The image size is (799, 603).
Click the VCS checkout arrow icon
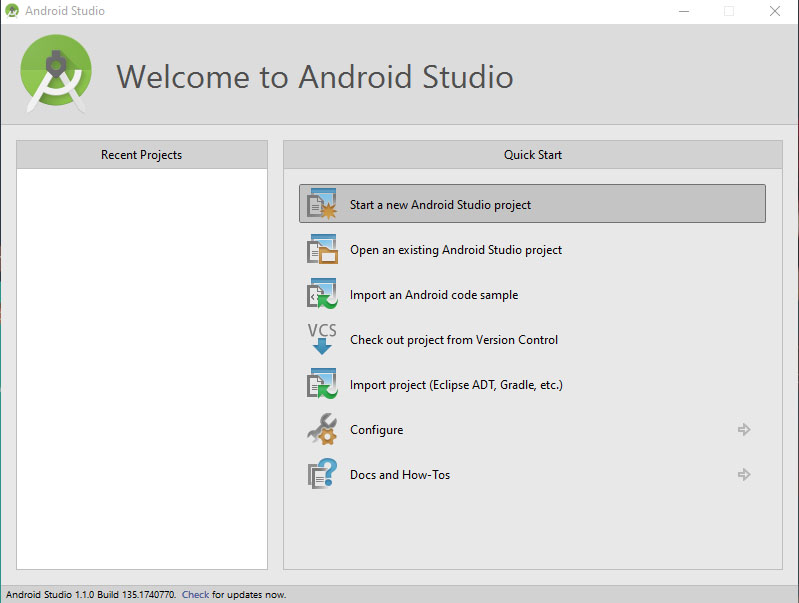click(322, 339)
